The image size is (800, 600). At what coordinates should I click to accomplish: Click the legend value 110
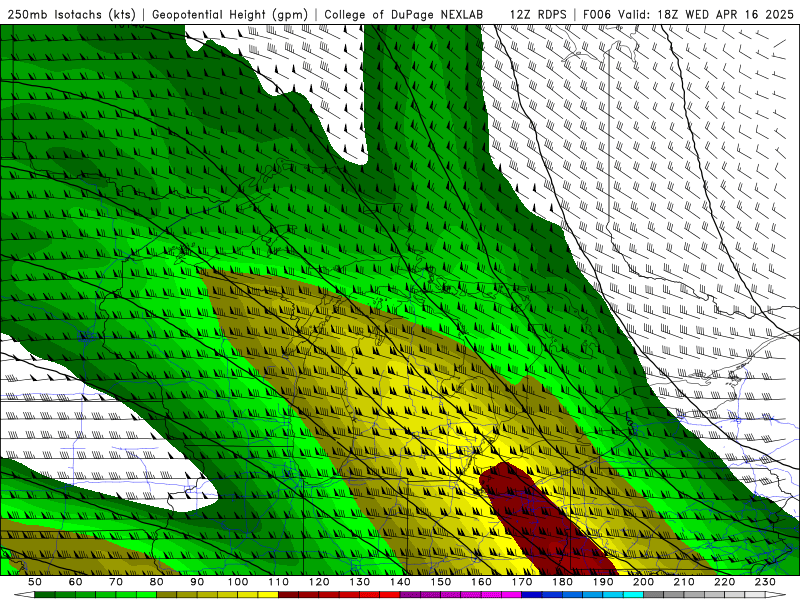point(278,582)
